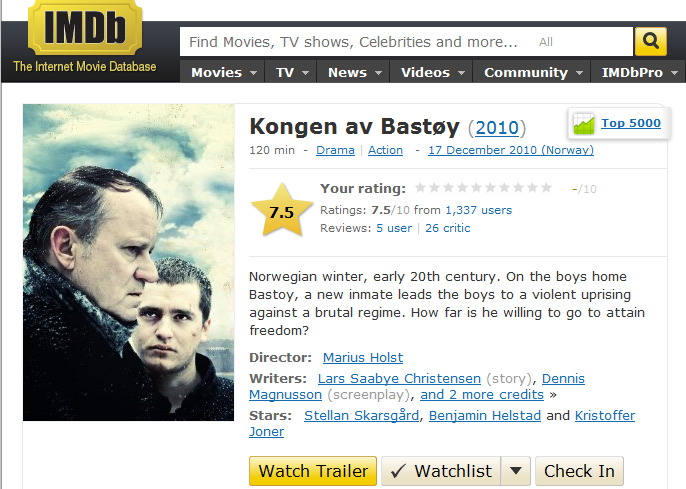Toggle the Watchlist checkmark button
The width and height of the screenshot is (686, 489).
click(441, 471)
